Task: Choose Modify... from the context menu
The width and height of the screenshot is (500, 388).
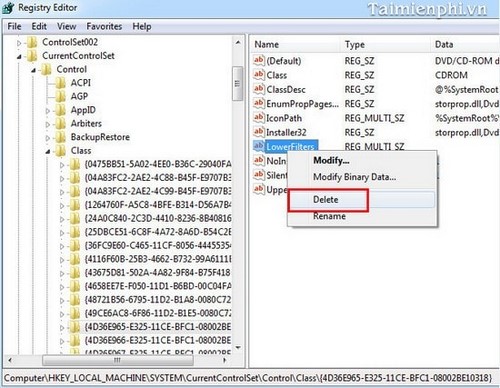Action: pyautogui.click(x=362, y=161)
